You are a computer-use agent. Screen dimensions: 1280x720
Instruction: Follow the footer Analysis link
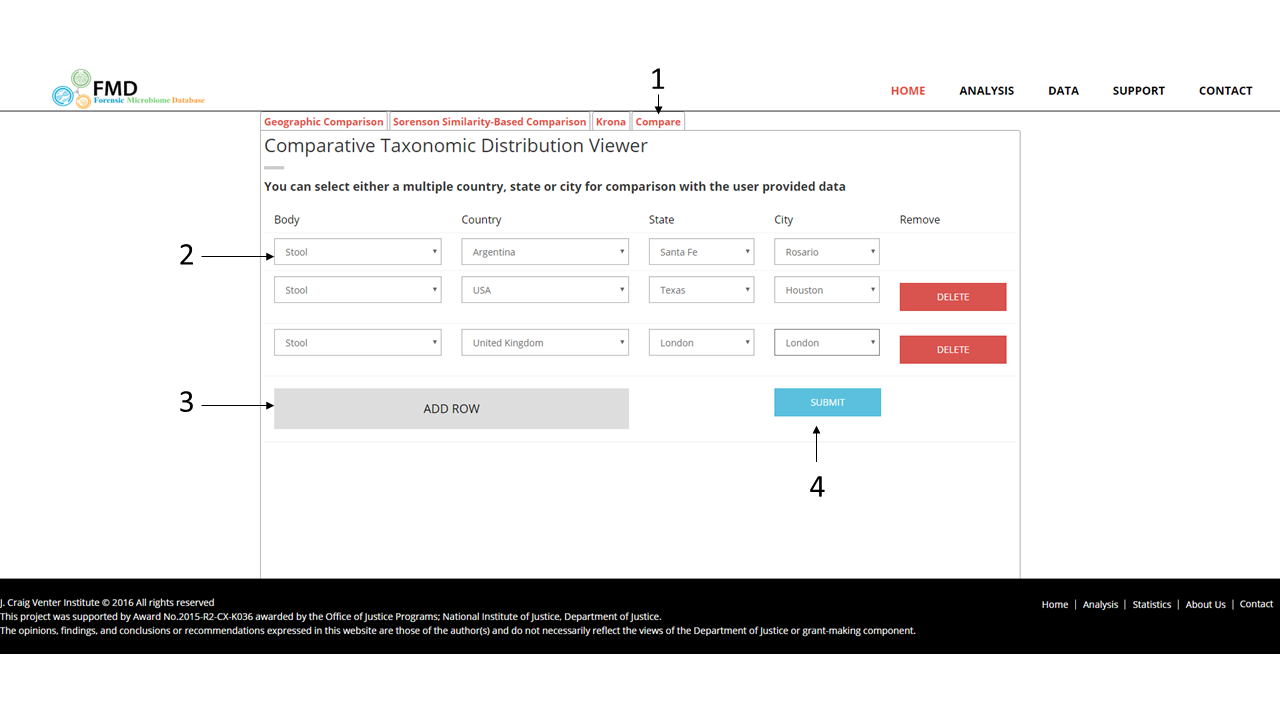[1100, 604]
